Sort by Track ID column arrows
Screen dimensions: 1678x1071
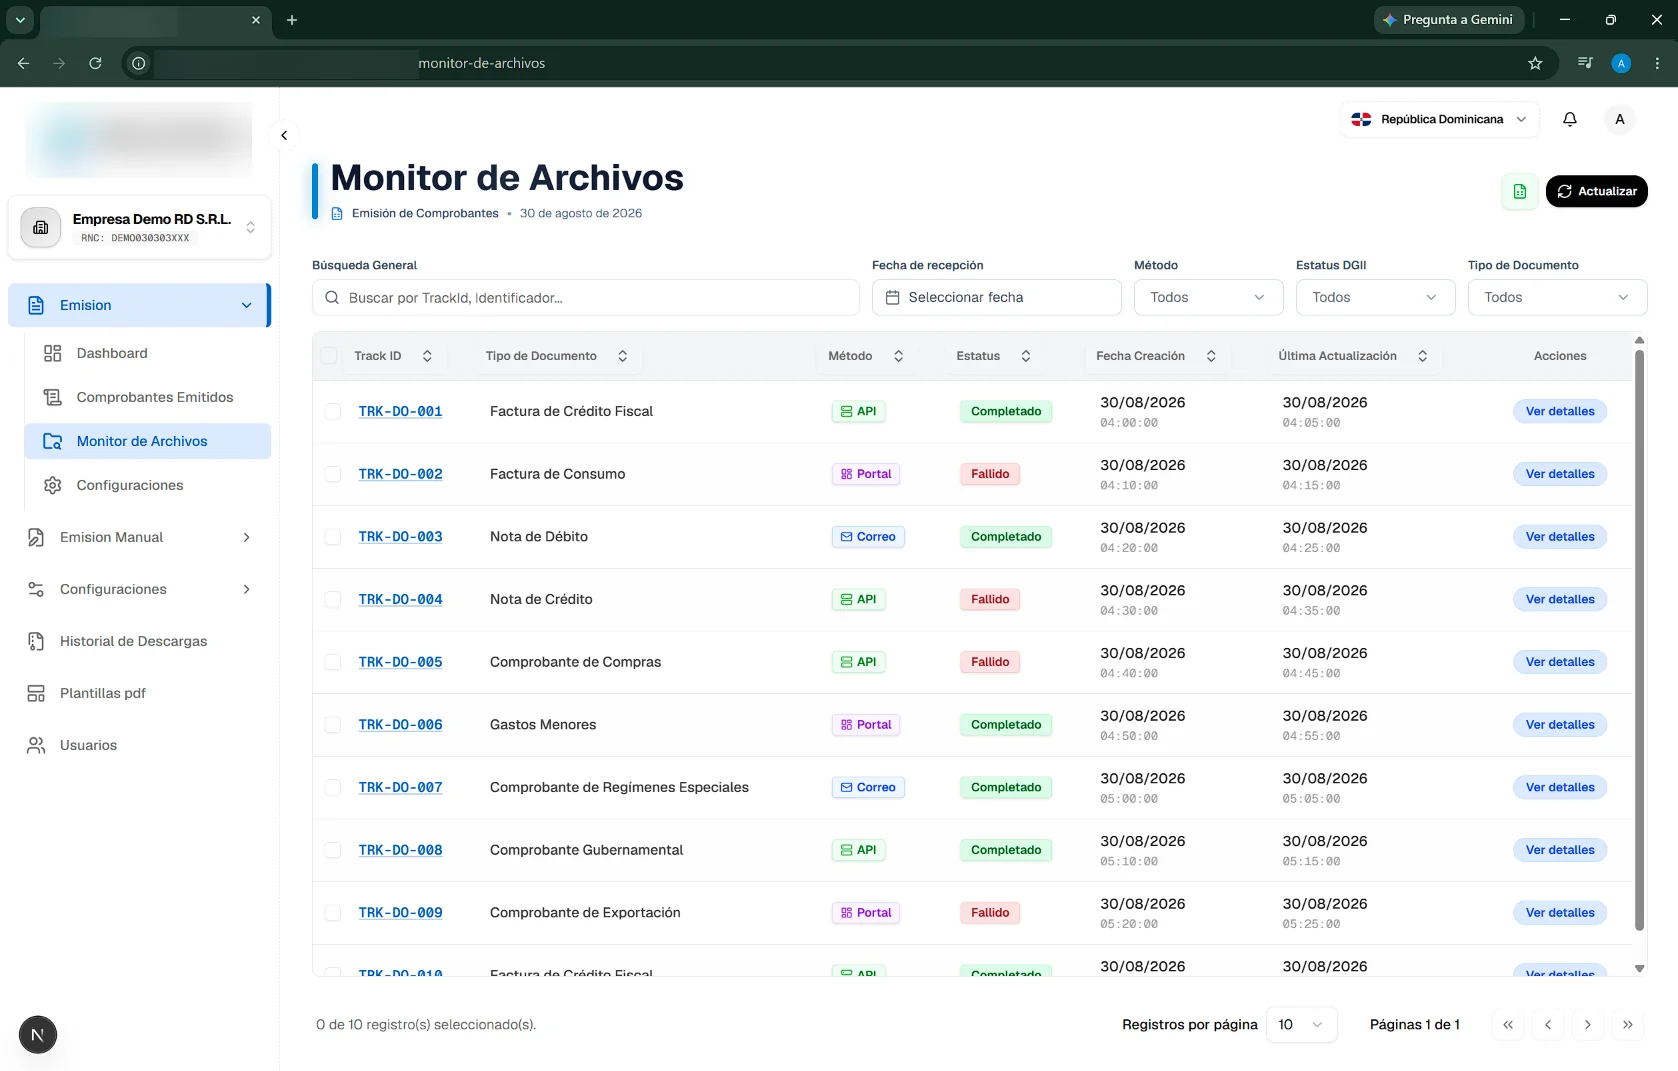tap(427, 356)
